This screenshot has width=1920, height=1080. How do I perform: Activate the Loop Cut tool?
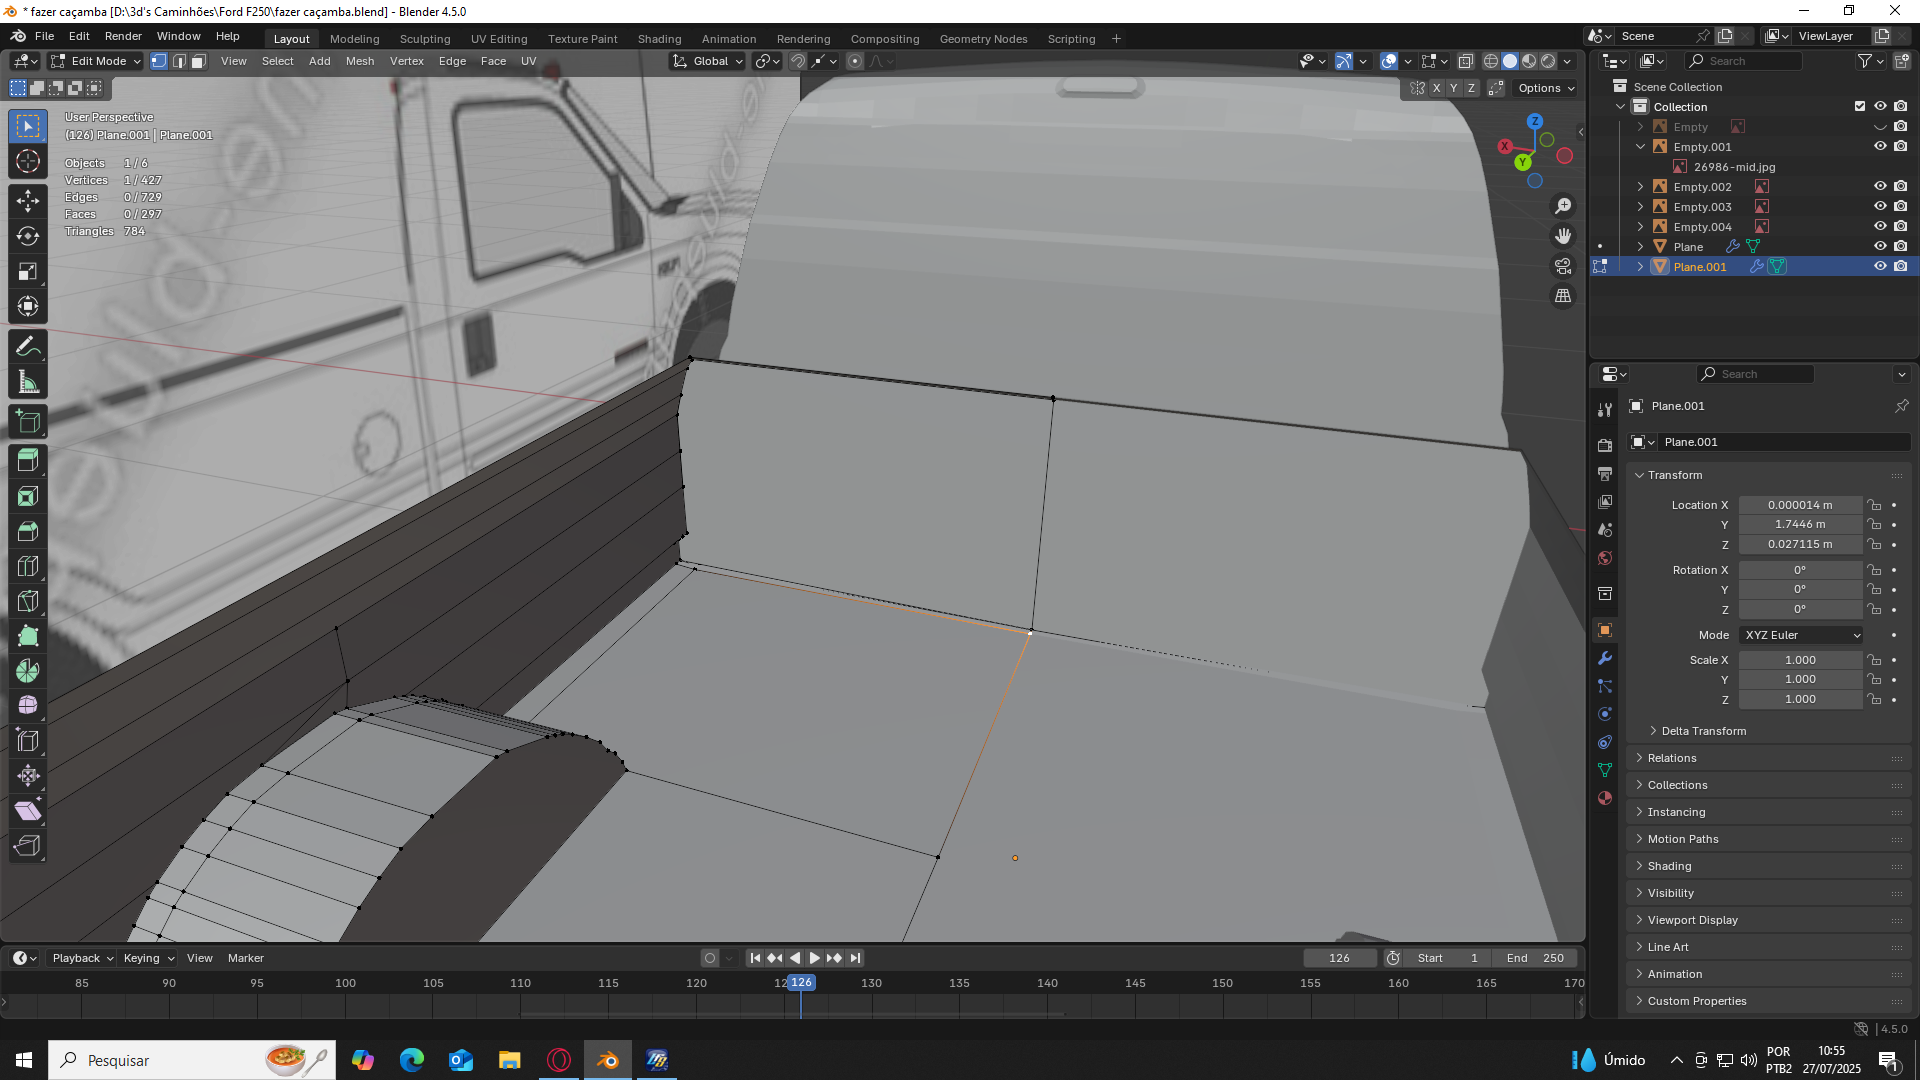point(28,566)
